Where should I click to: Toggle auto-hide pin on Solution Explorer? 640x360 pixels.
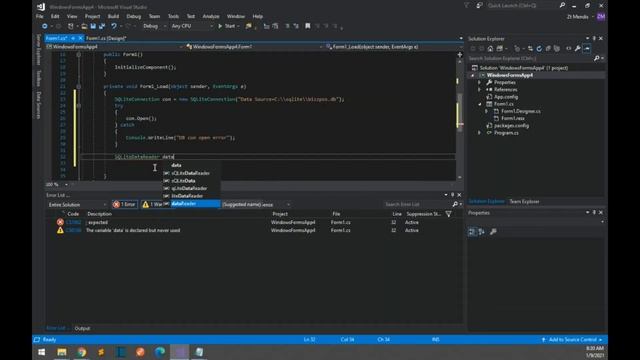click(594, 38)
